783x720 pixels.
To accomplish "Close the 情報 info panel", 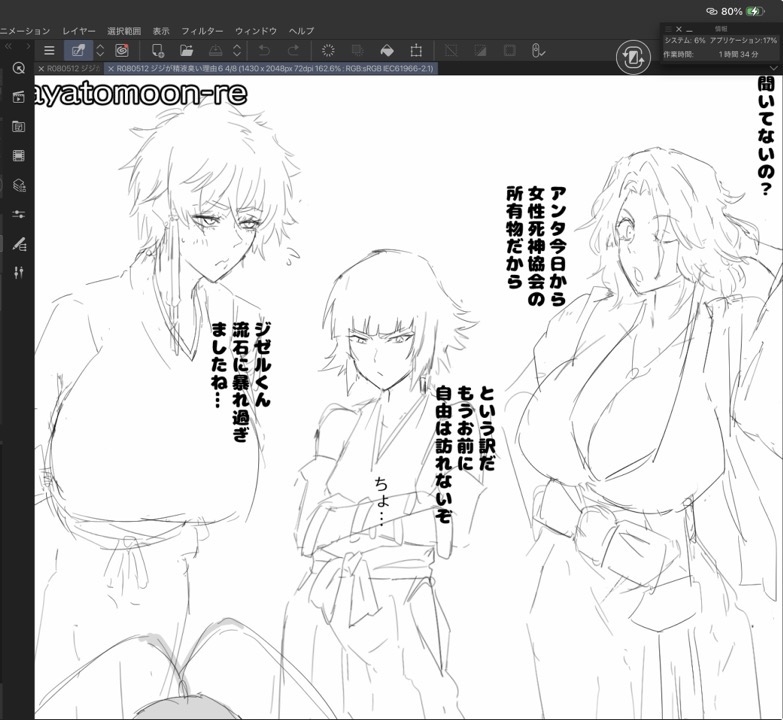I will click(x=679, y=29).
